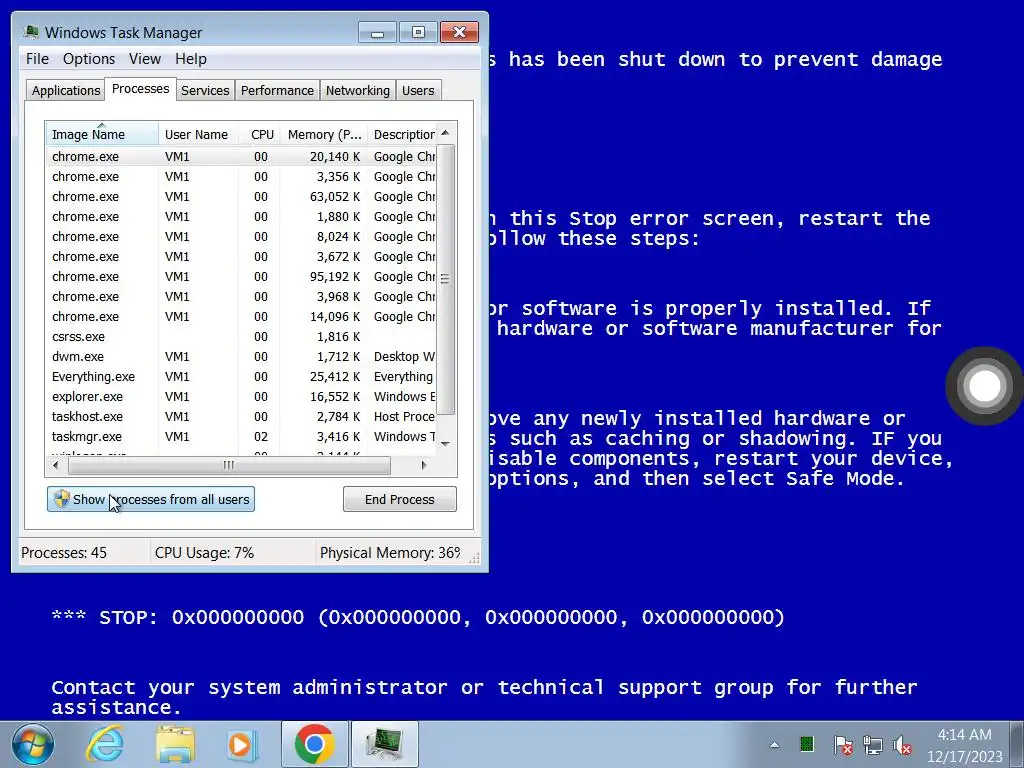This screenshot has width=1024, height=768.
Task: Click the muted volume speaker tray icon
Action: tap(903, 745)
